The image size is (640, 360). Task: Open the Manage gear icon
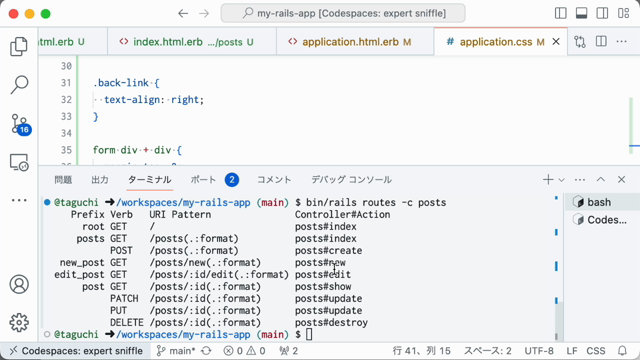(x=19, y=323)
